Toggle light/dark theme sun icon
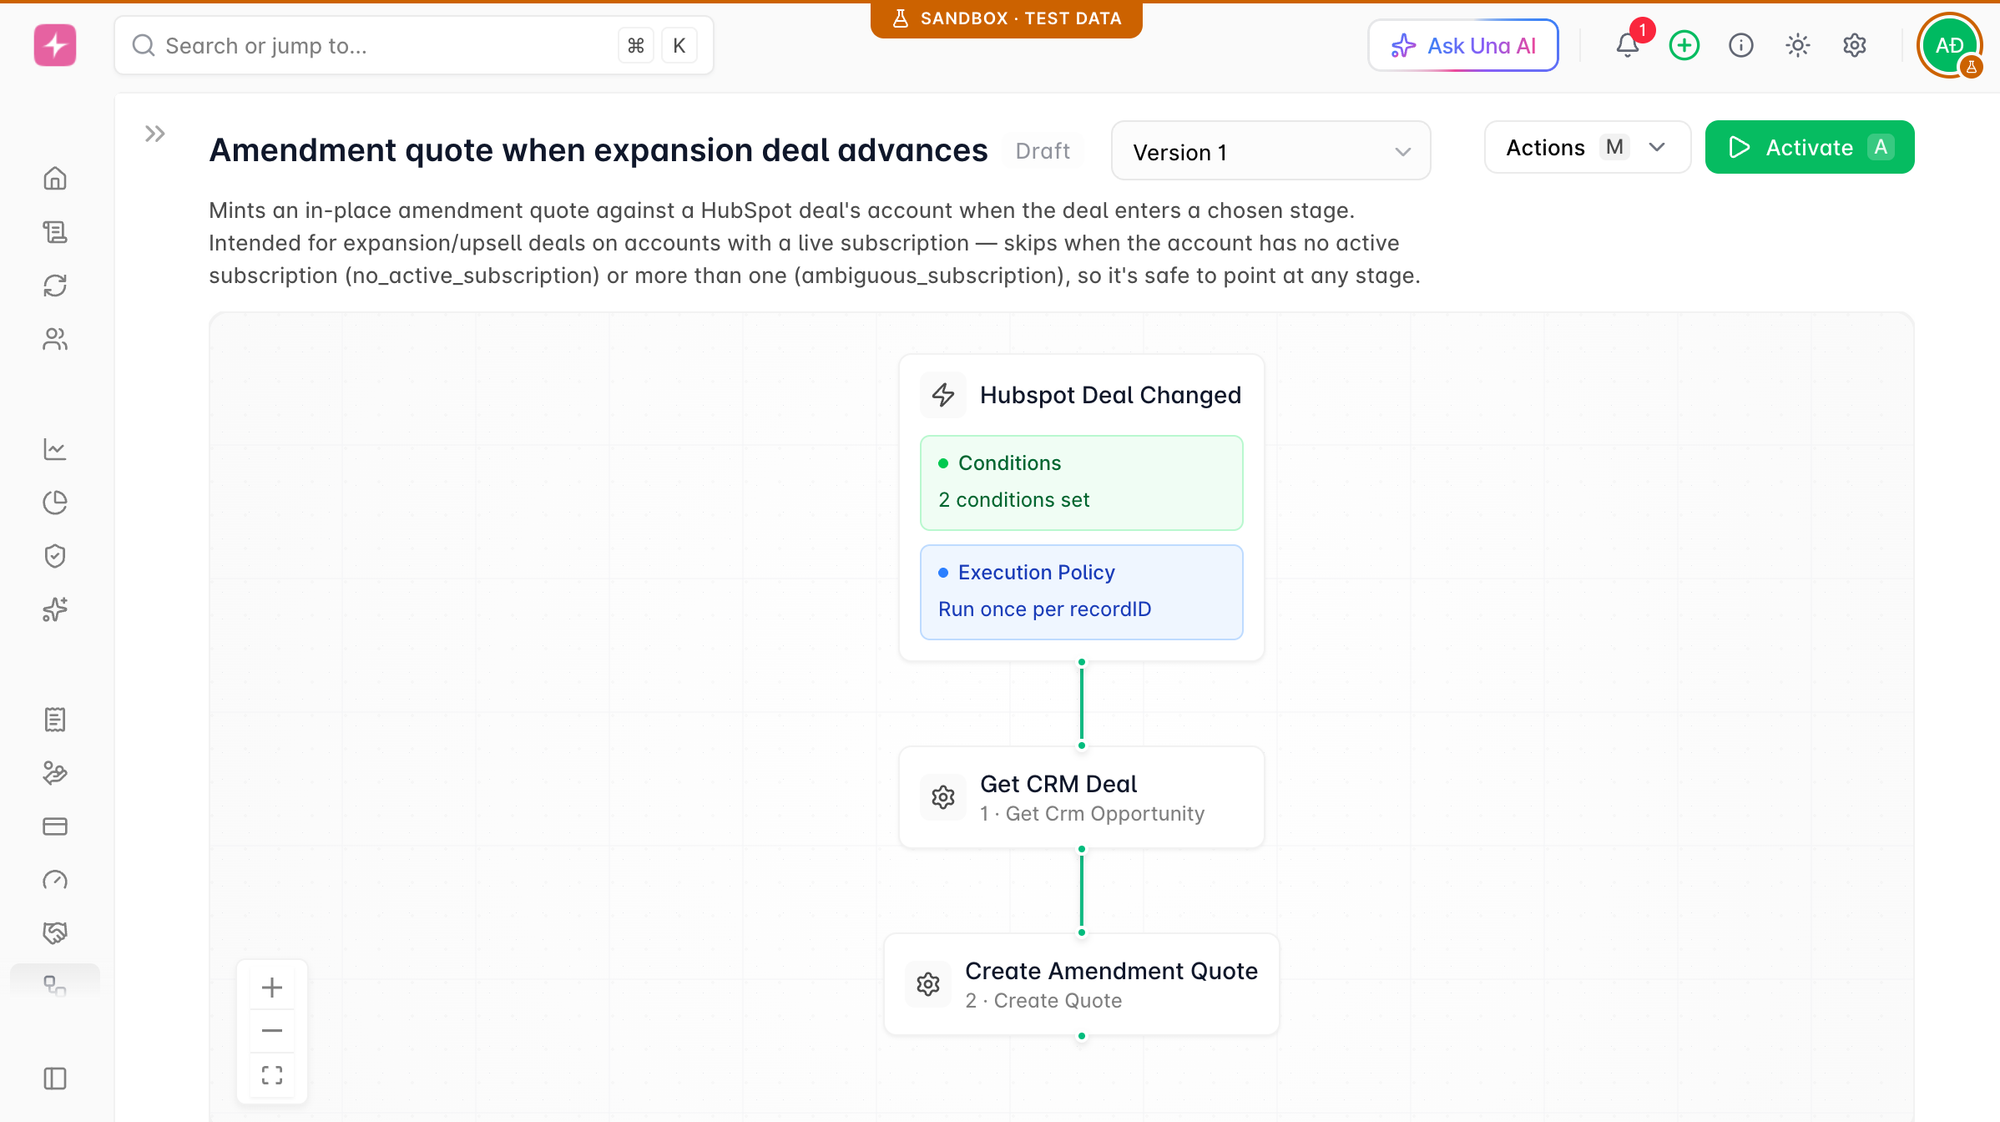This screenshot has height=1122, width=2000. tap(1798, 46)
